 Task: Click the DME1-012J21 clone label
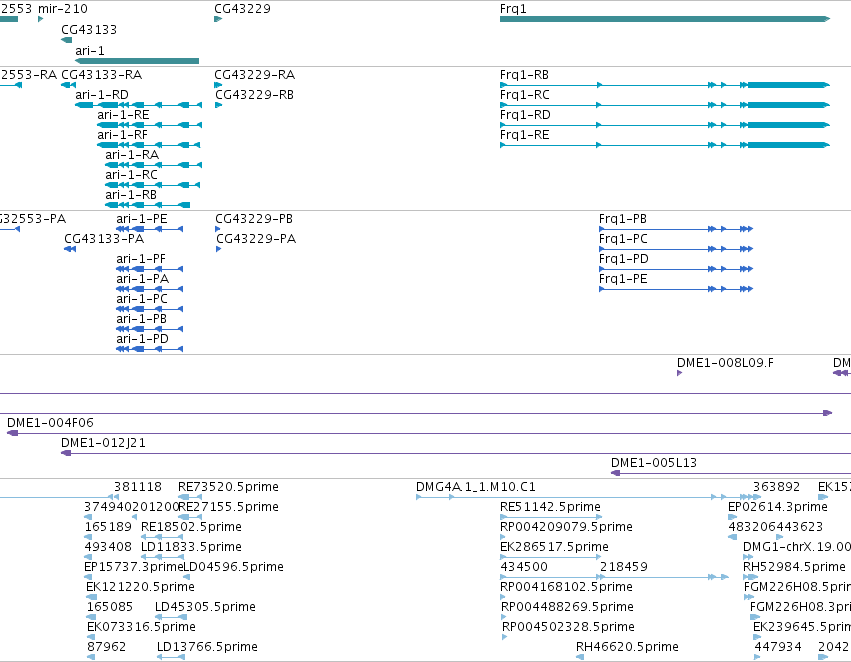[x=103, y=443]
